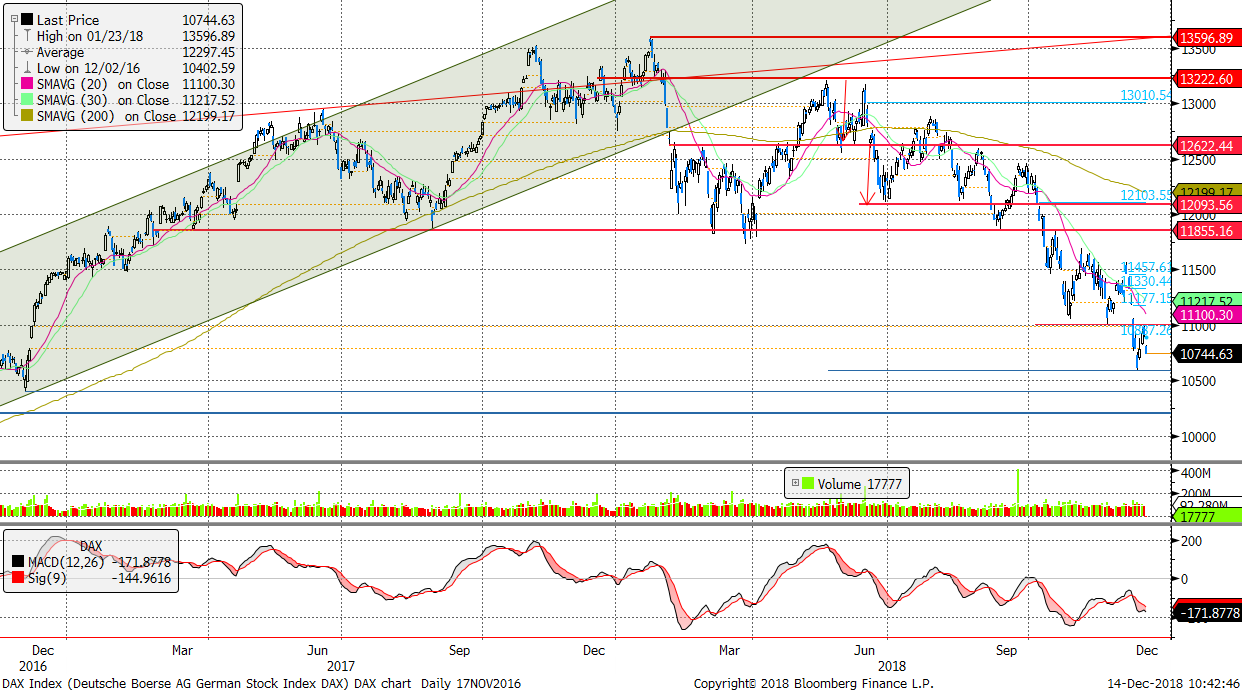Click the green Volume legend swatch
Screen dimensions: 1242x692
tap(808, 484)
